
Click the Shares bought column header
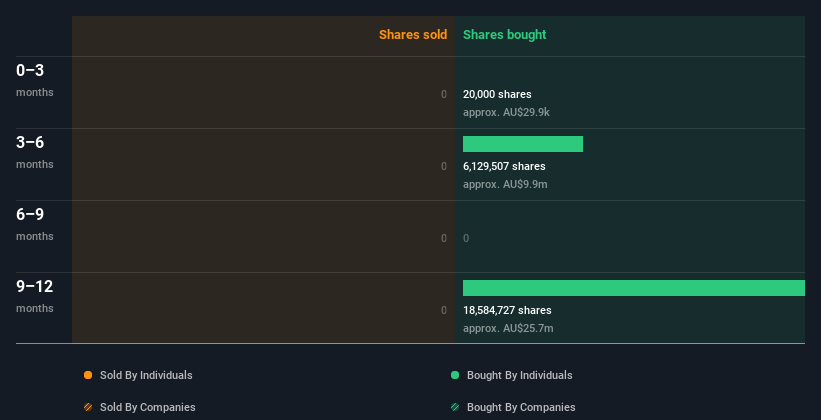504,35
